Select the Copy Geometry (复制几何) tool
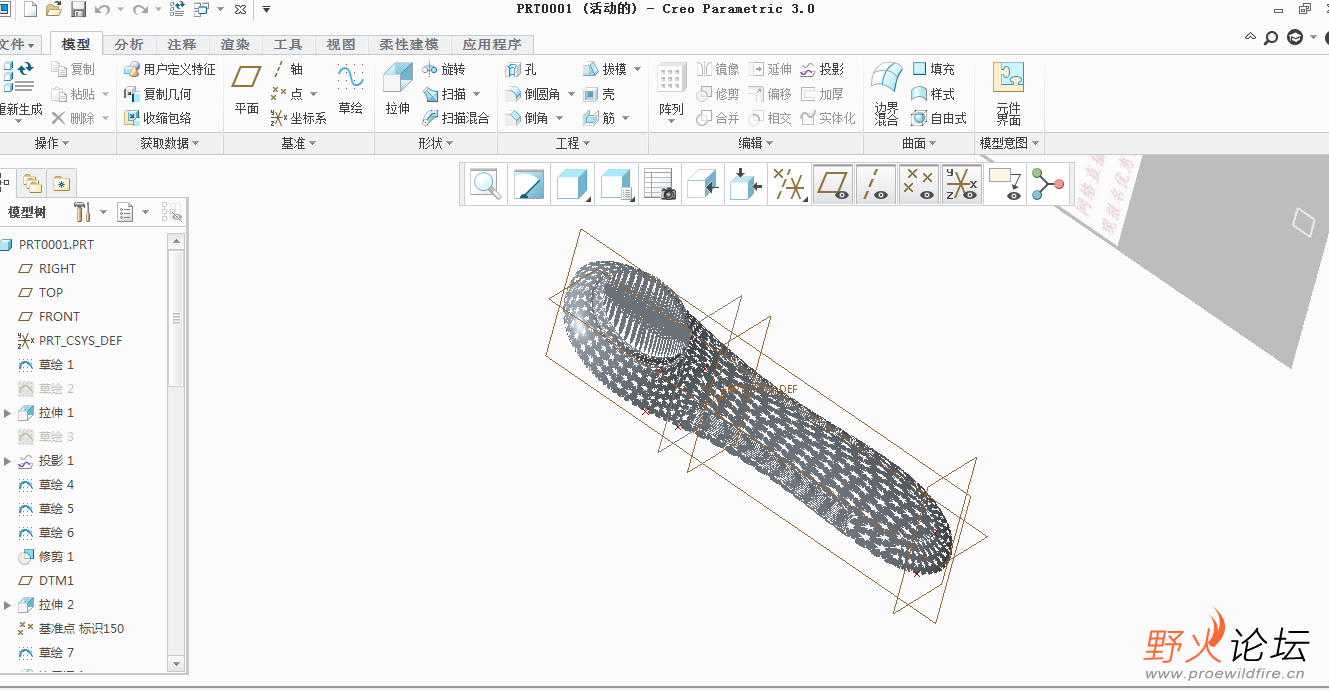 click(x=157, y=94)
